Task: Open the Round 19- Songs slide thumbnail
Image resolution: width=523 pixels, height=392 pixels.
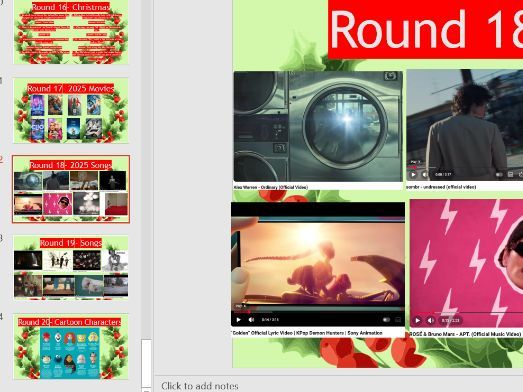Action: (71, 267)
